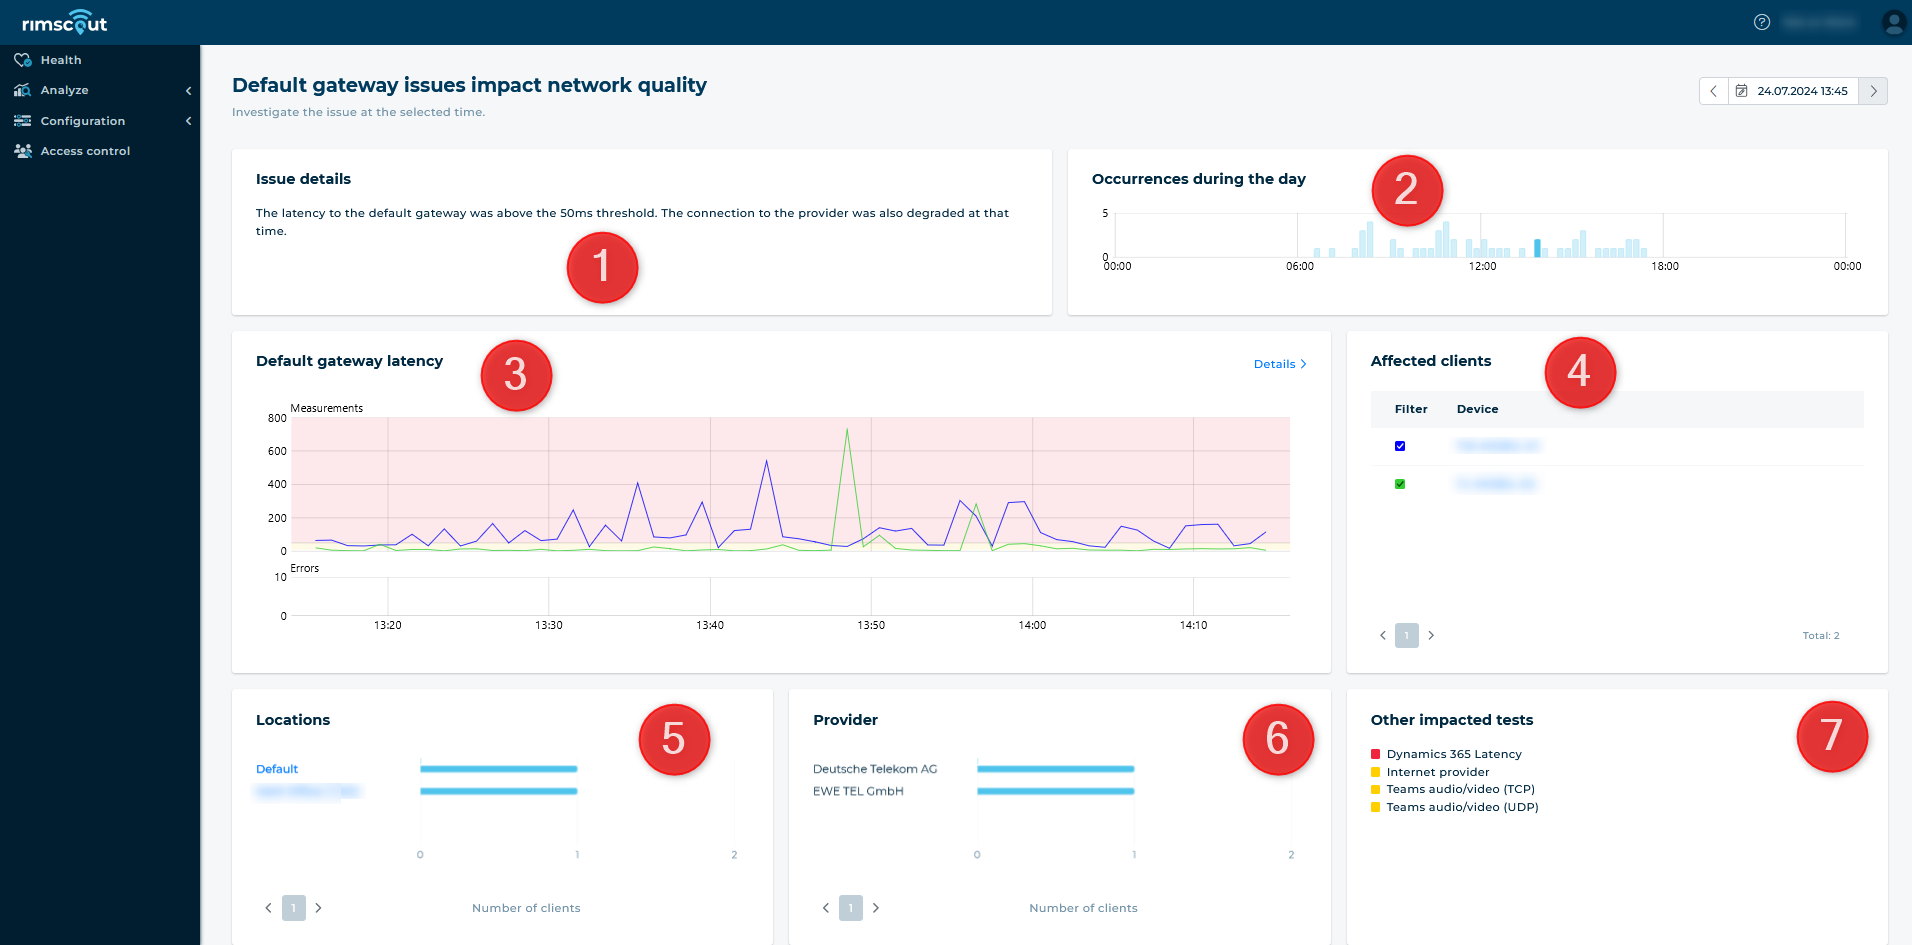Open Details link for gateway latency

pos(1280,364)
